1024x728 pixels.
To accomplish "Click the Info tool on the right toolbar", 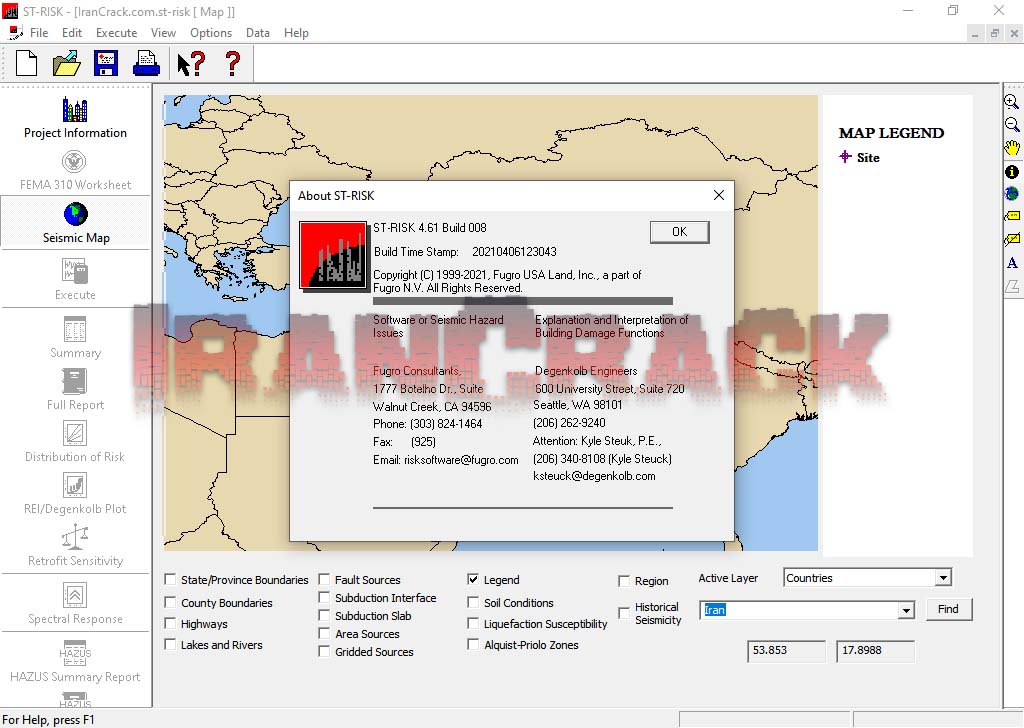I will (x=1012, y=171).
